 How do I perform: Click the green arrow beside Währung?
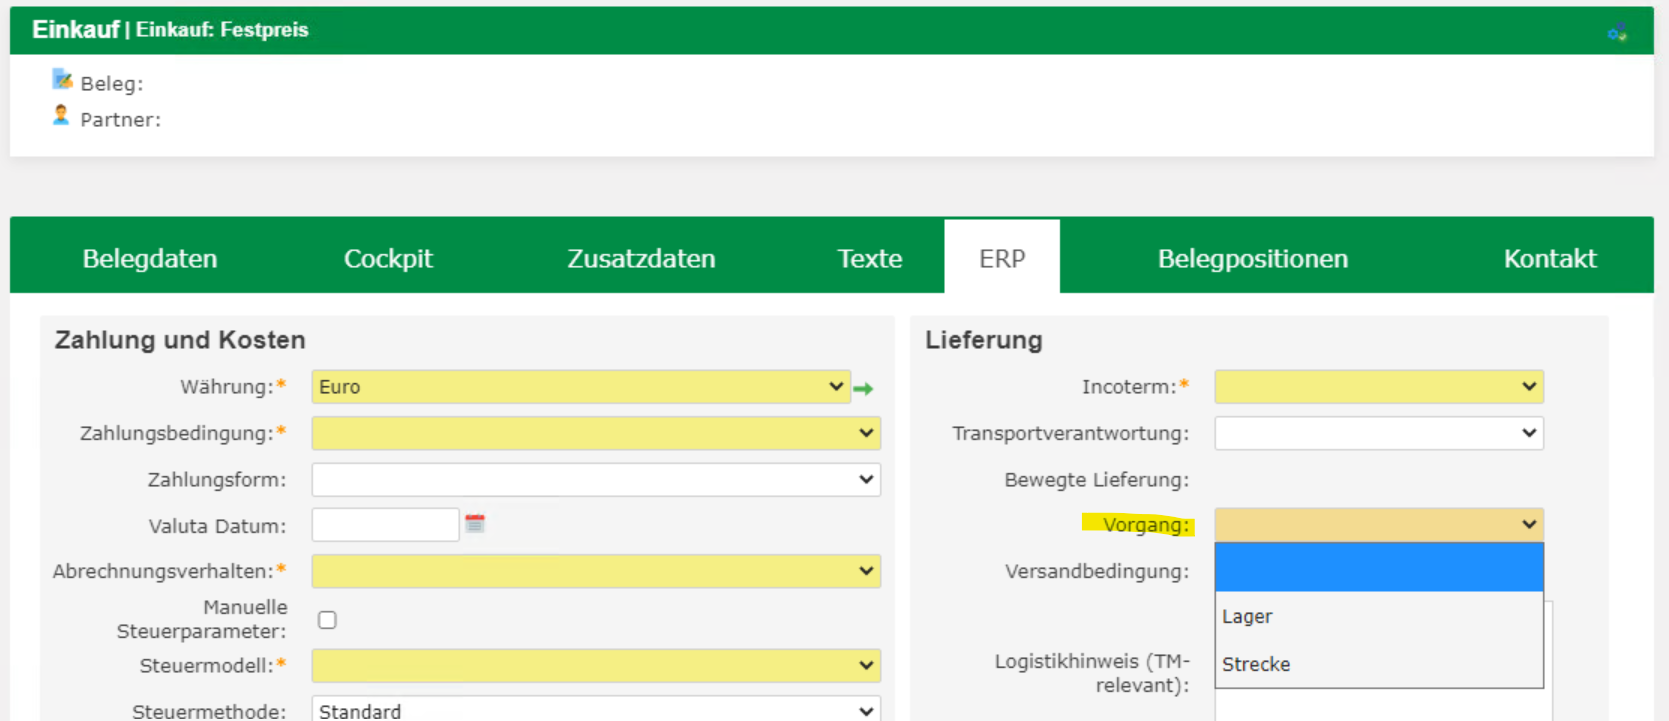click(x=864, y=389)
